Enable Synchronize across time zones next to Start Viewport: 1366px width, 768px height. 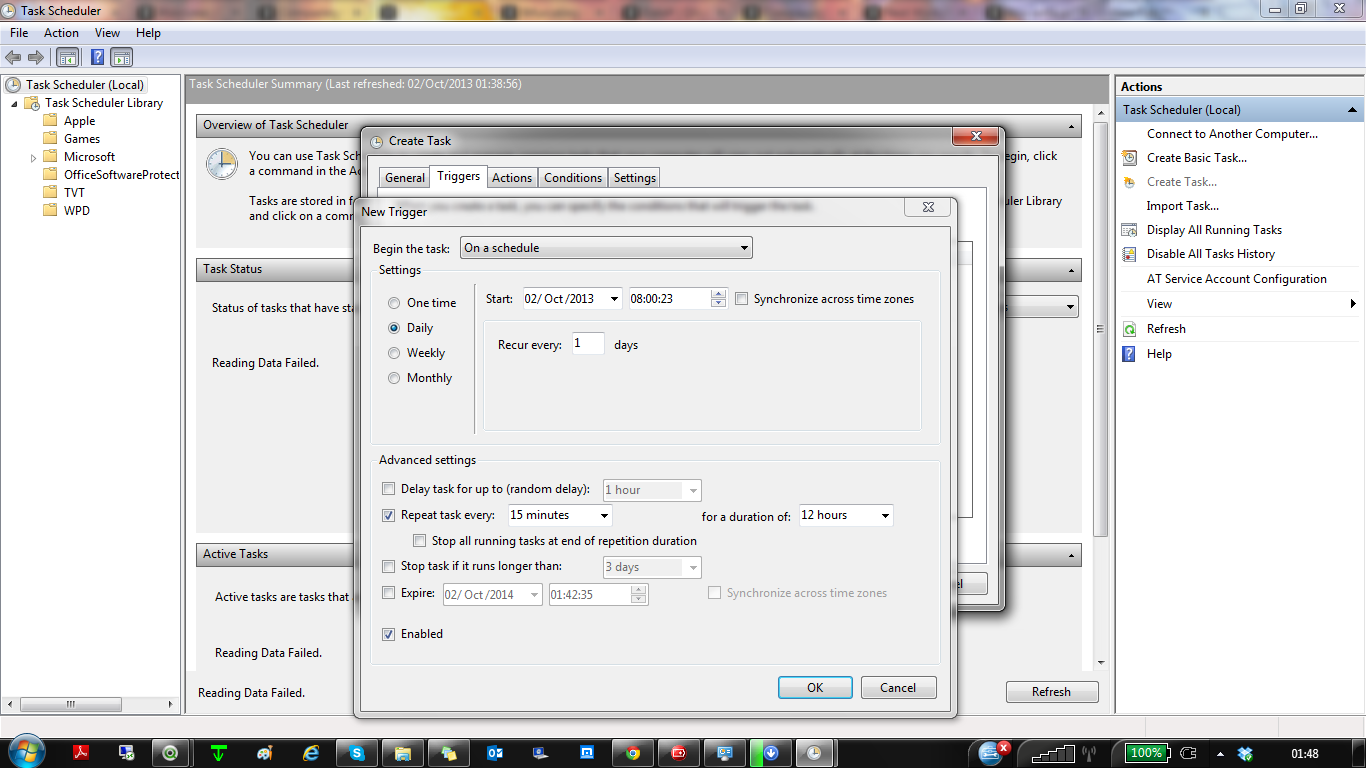[742, 299]
